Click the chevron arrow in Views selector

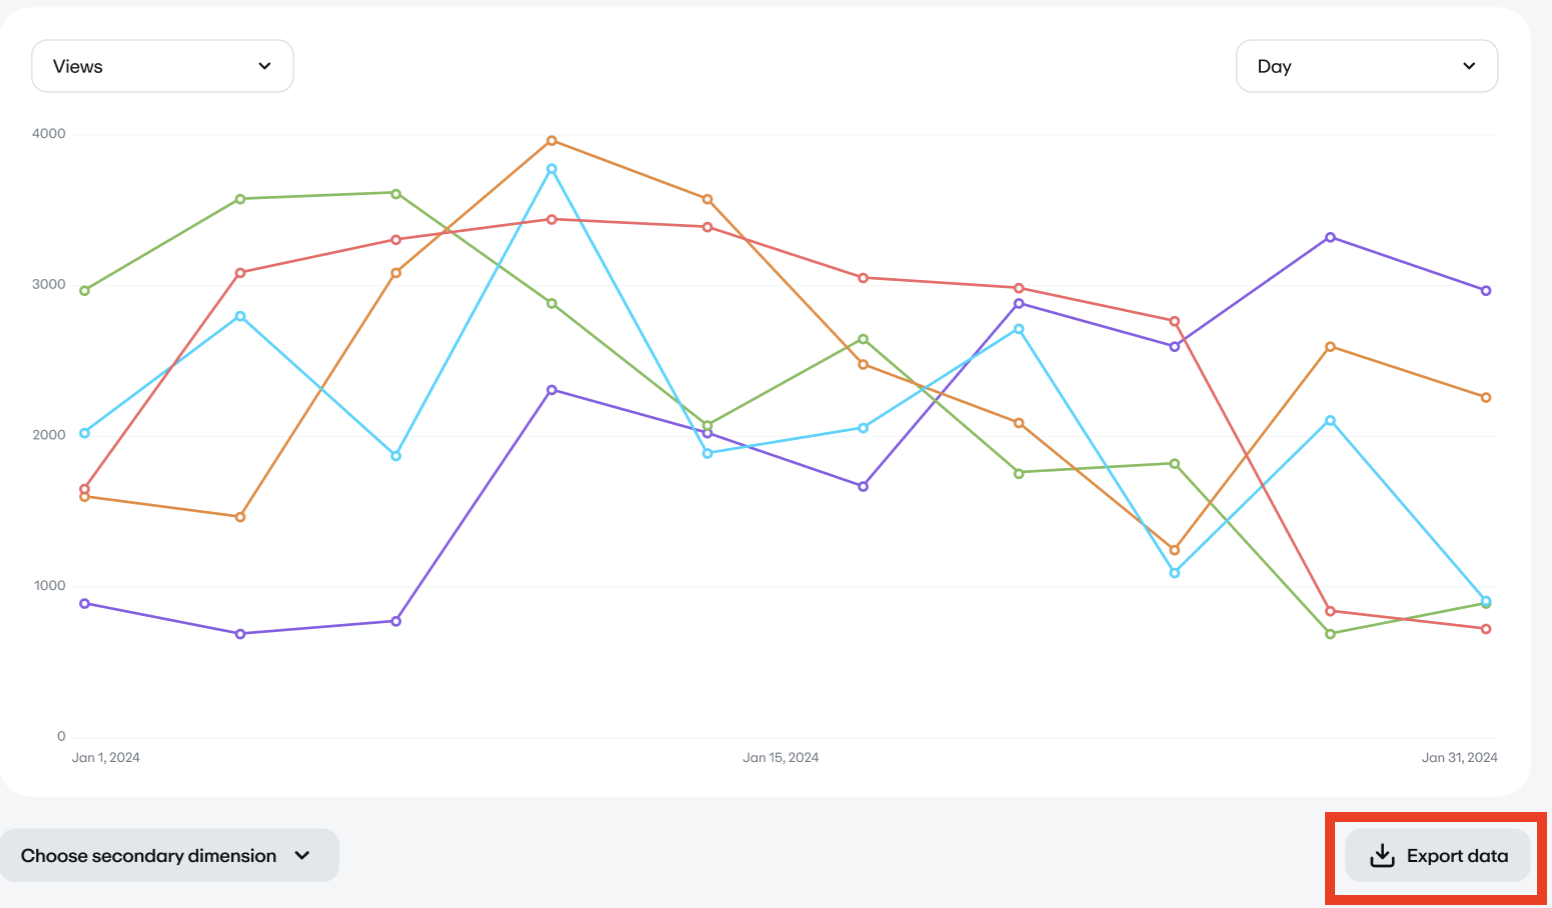click(265, 66)
